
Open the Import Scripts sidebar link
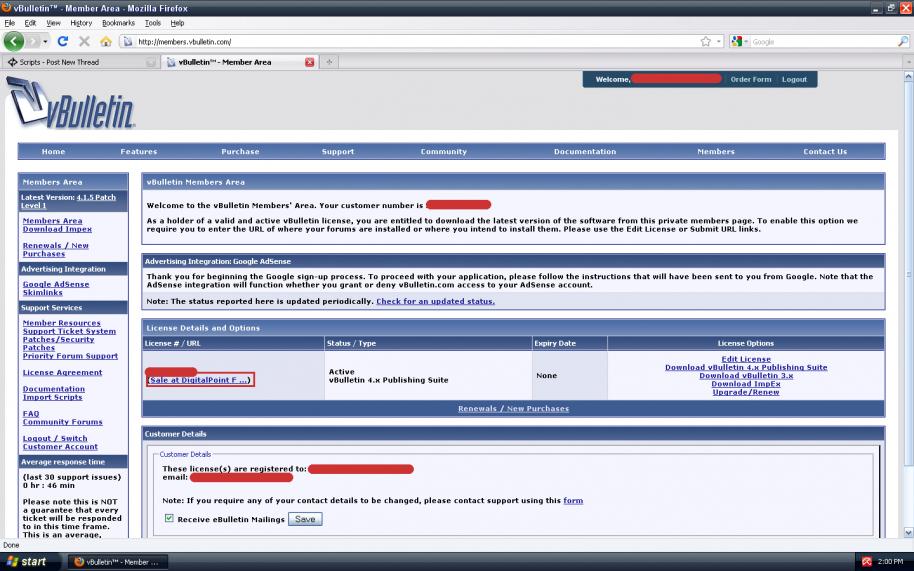tap(52, 397)
